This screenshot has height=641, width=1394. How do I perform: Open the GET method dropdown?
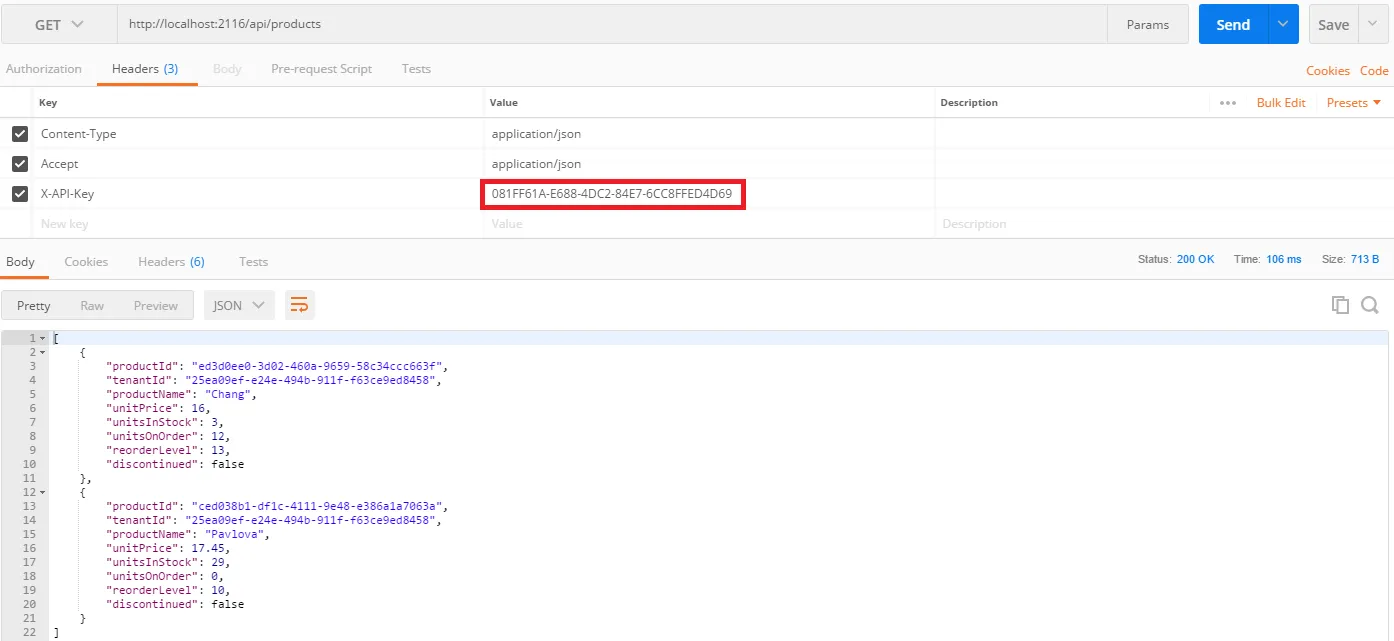pos(59,25)
